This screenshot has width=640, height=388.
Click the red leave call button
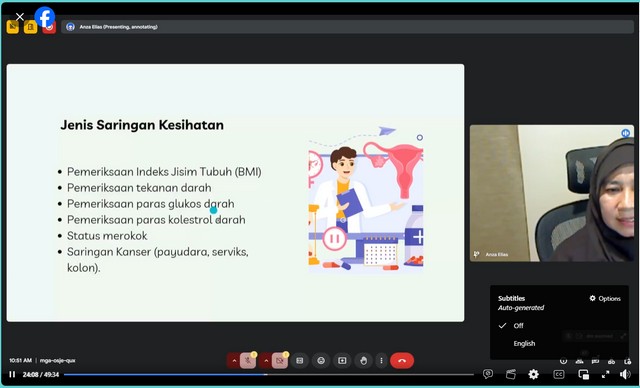point(402,361)
